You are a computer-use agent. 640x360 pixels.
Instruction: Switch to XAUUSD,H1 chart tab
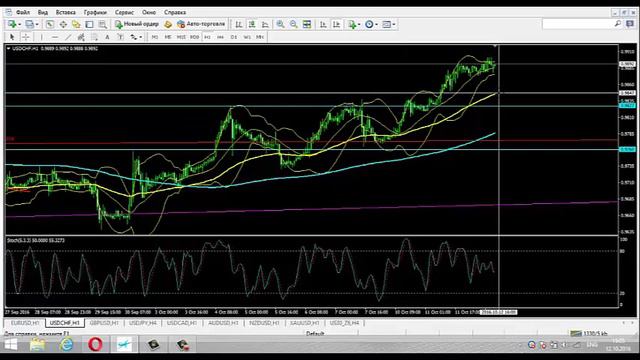304,323
